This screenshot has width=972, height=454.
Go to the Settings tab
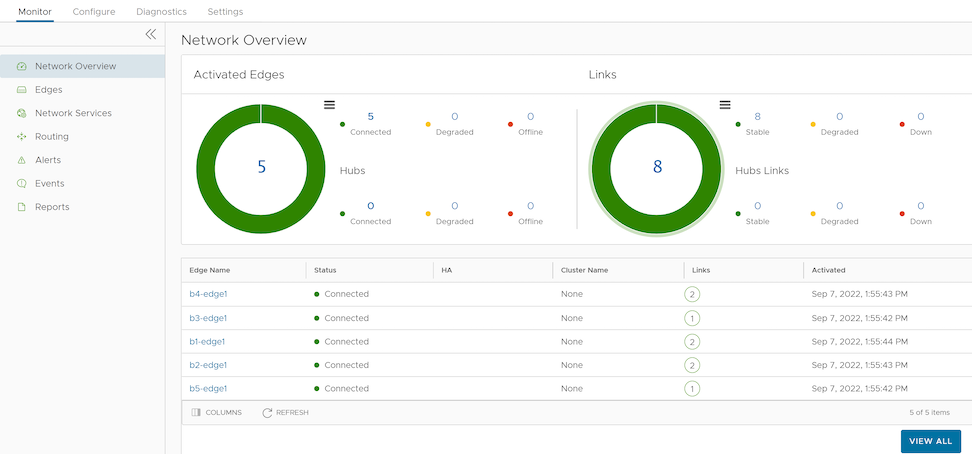225,11
